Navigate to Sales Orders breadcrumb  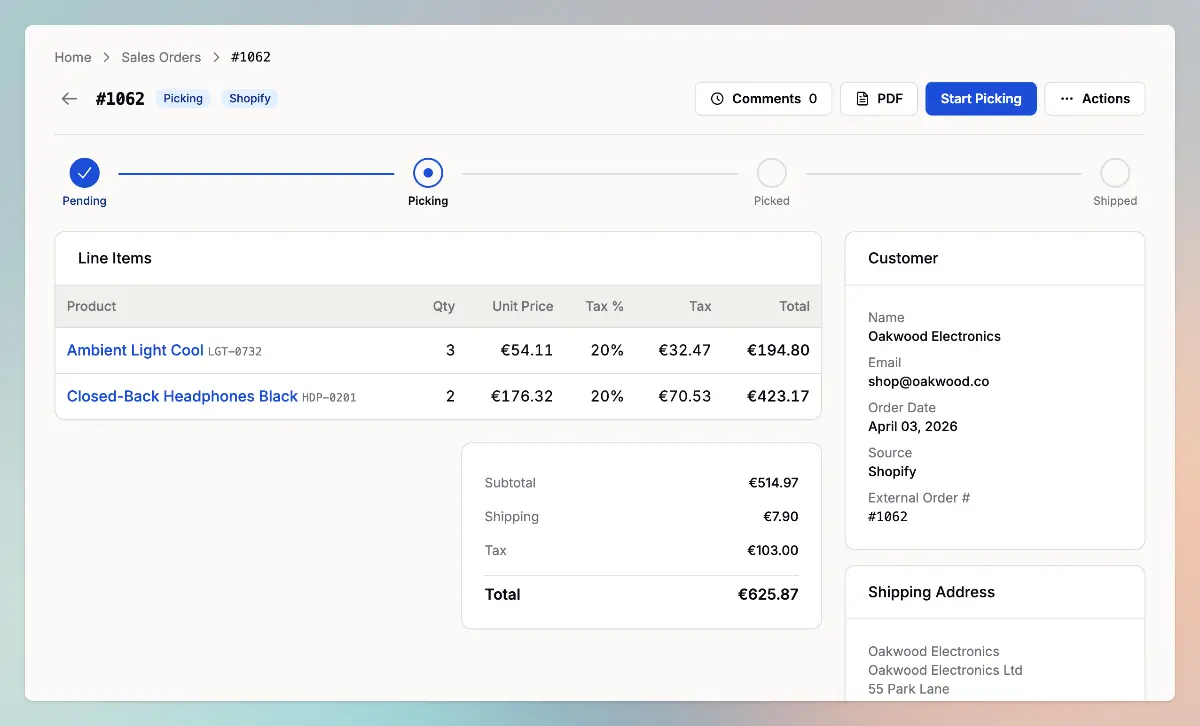pos(161,57)
